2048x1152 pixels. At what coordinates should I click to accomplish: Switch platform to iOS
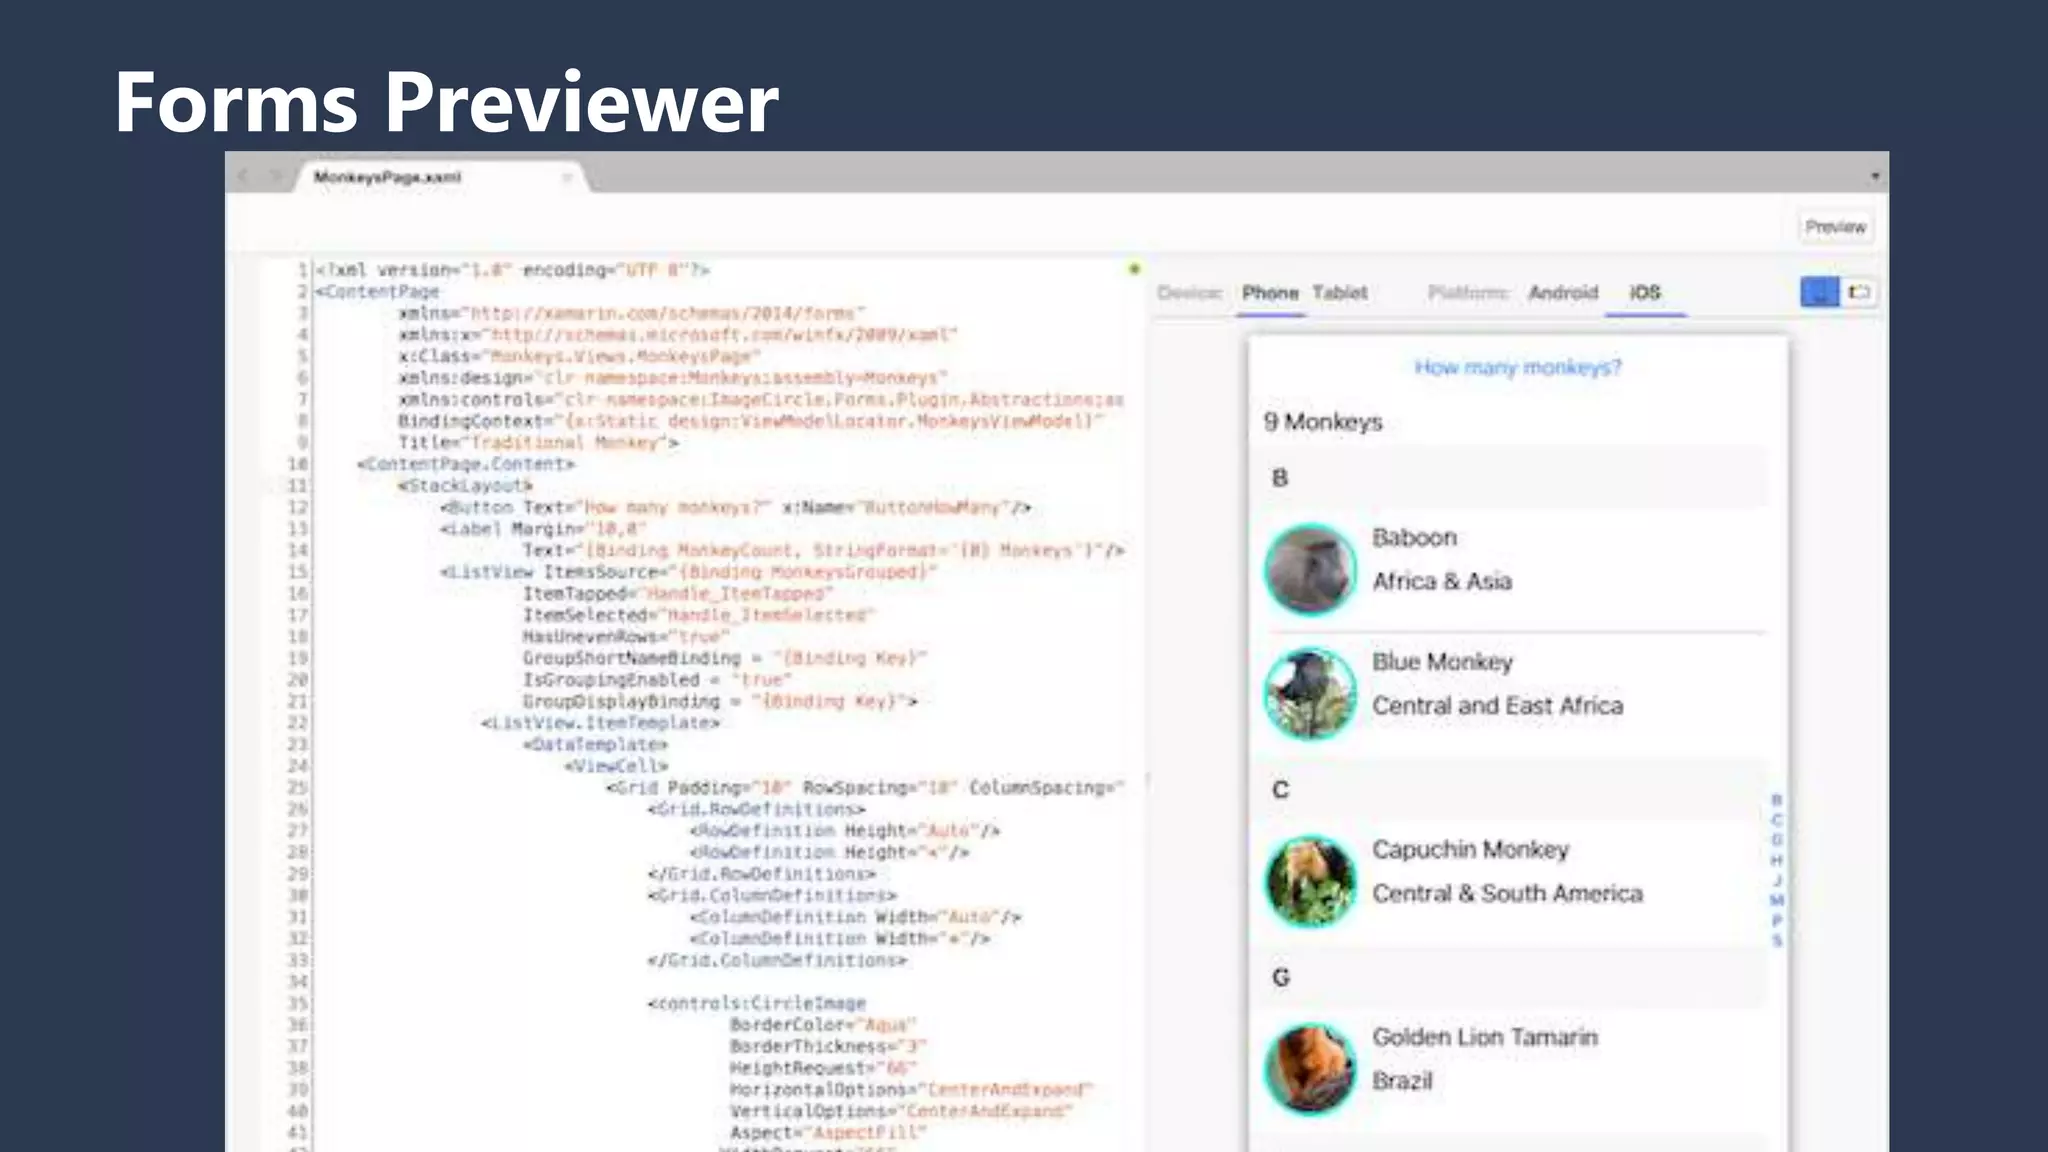(x=1645, y=293)
